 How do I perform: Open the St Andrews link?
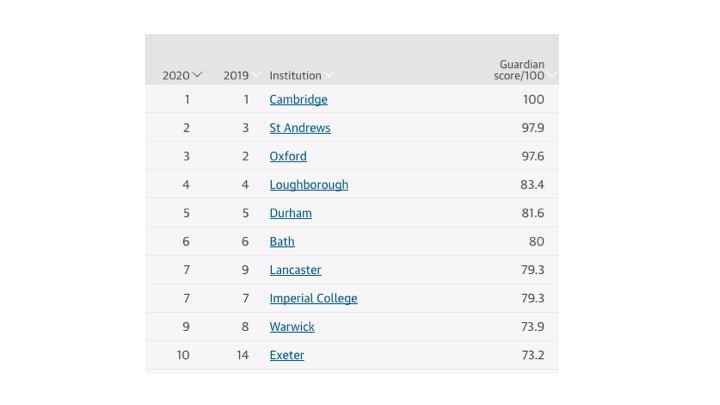coord(300,128)
